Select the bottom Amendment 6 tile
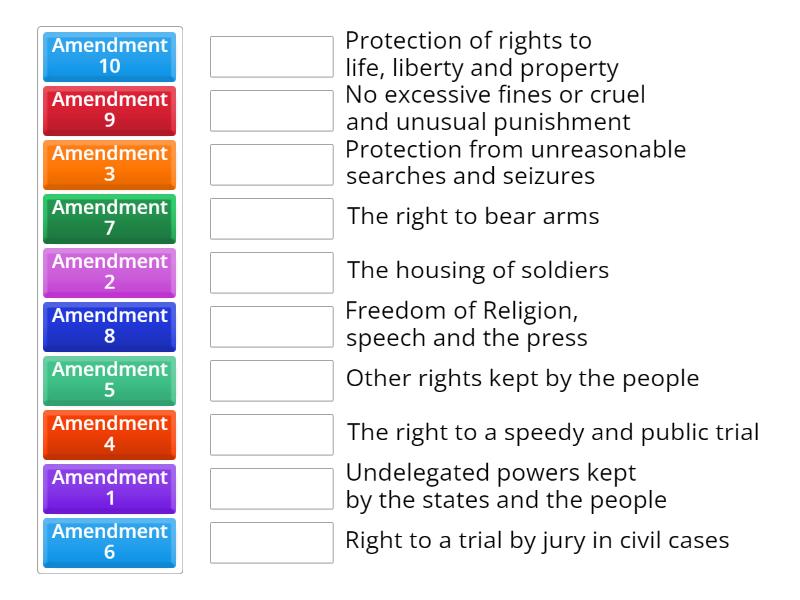 pyautogui.click(x=109, y=543)
